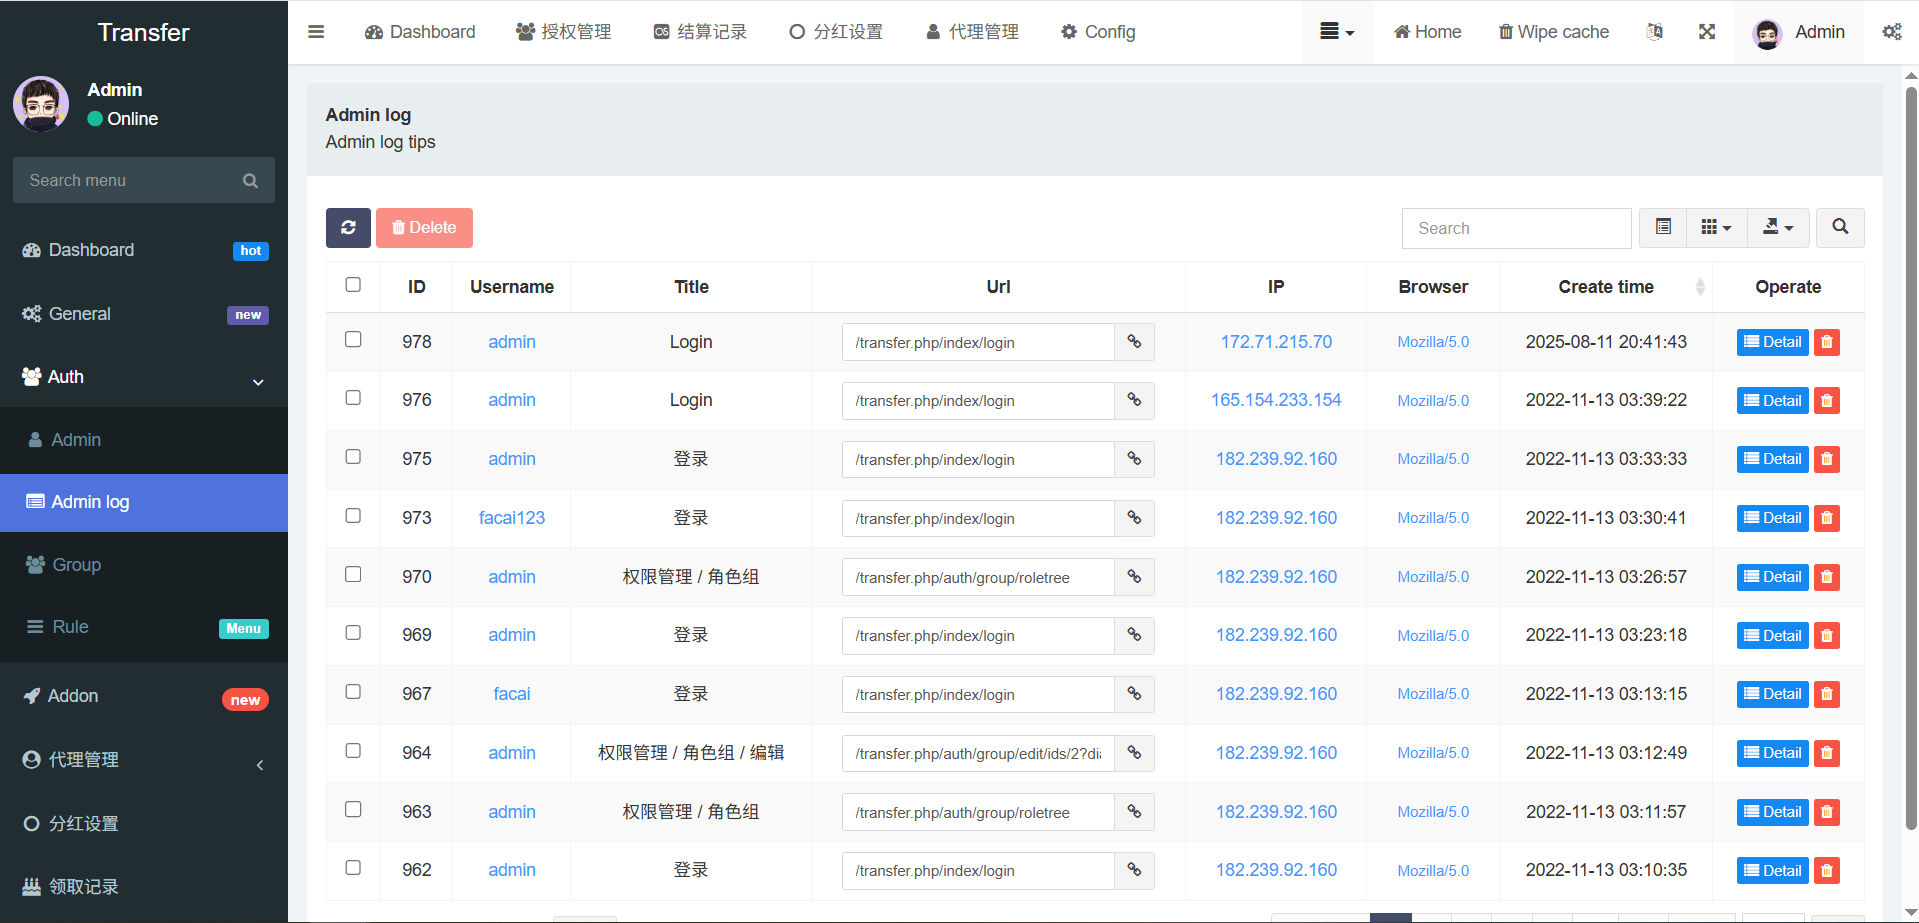Click Admin avatar in top bar
Viewport: 1919px width, 923px height.
tap(1768, 33)
